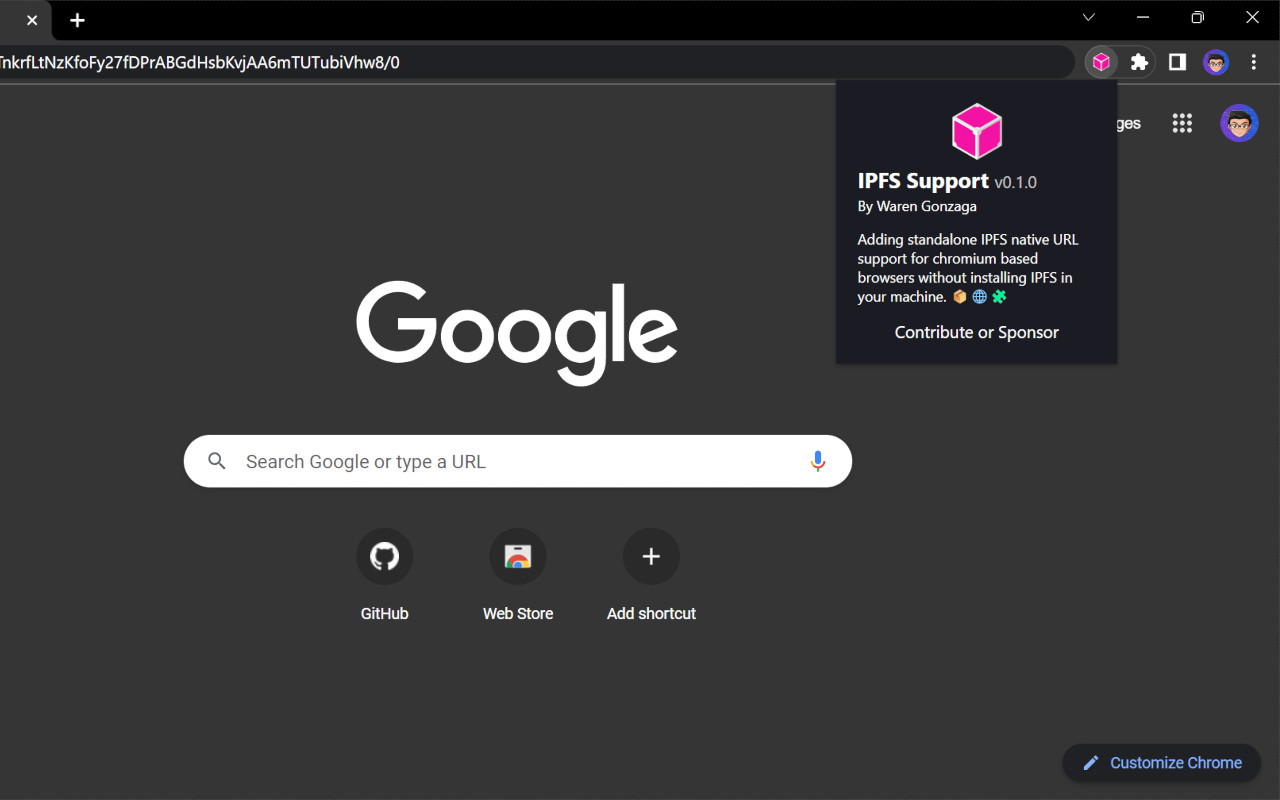This screenshot has height=800, width=1280.
Task: Click the Google account avatar on the page
Action: (x=1239, y=123)
